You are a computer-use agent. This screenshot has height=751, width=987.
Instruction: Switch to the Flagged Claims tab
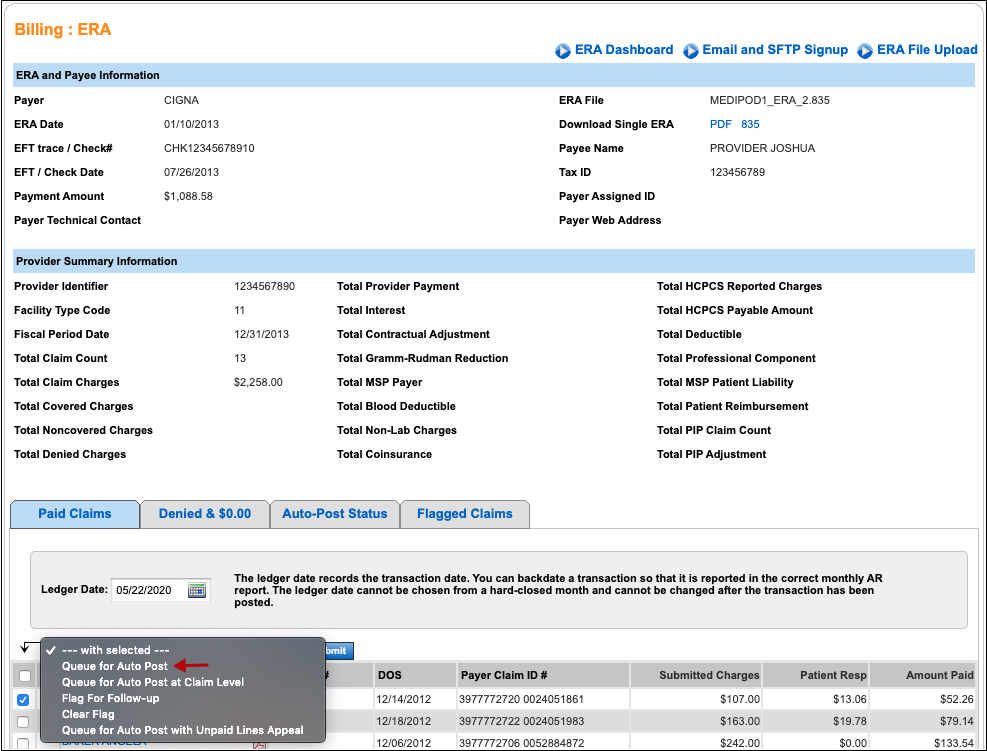(x=465, y=514)
